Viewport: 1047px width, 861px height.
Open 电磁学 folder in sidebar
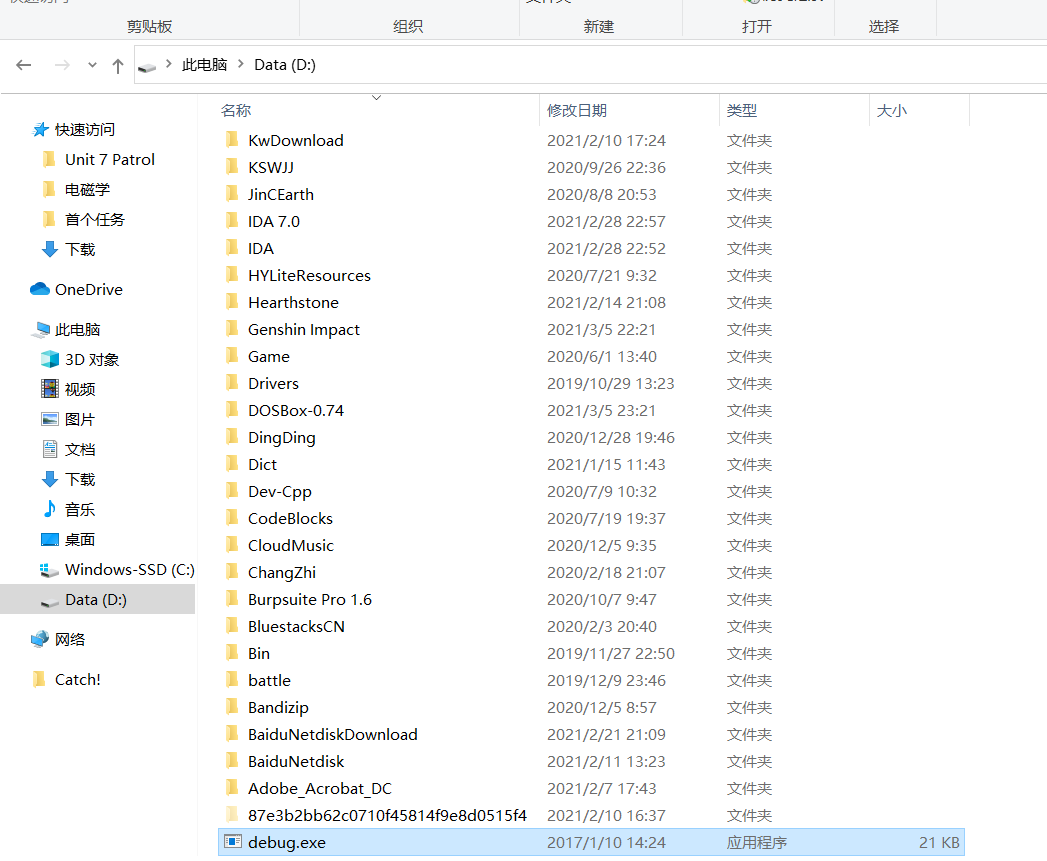pyautogui.click(x=87, y=190)
